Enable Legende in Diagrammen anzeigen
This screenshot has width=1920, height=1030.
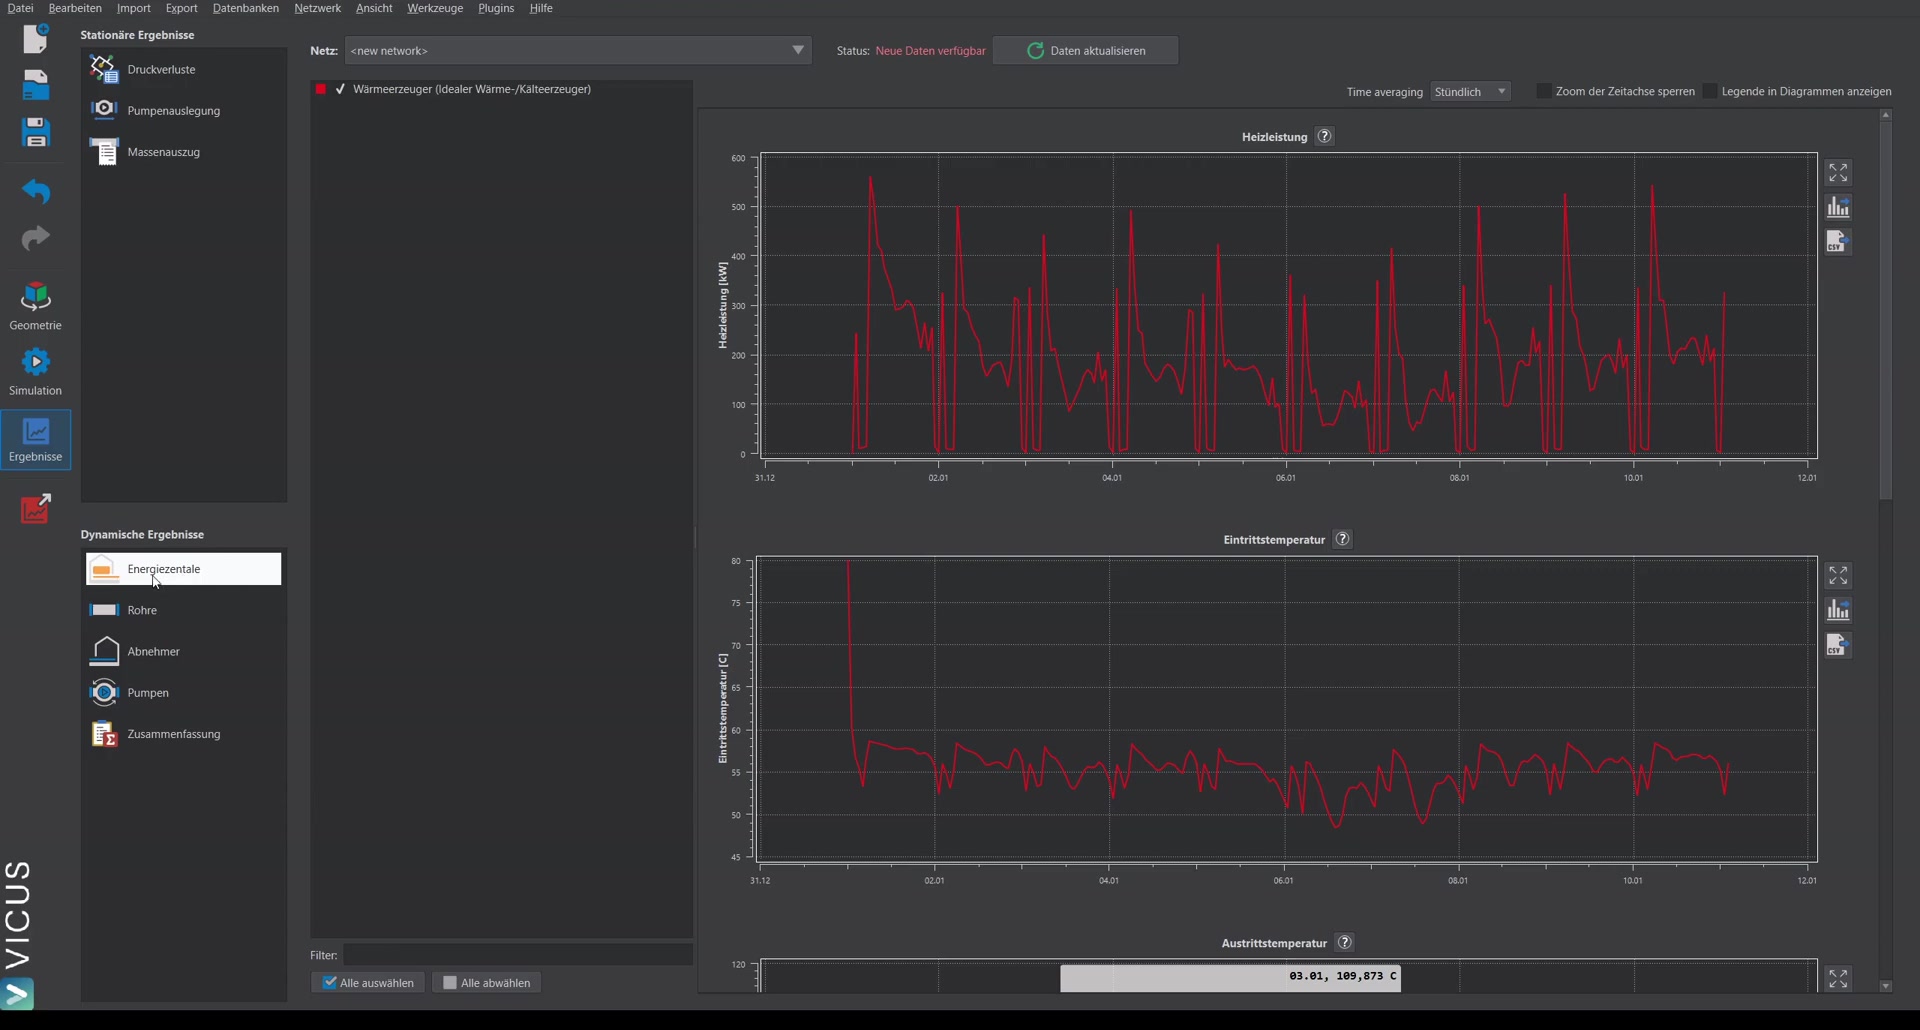tap(1710, 91)
